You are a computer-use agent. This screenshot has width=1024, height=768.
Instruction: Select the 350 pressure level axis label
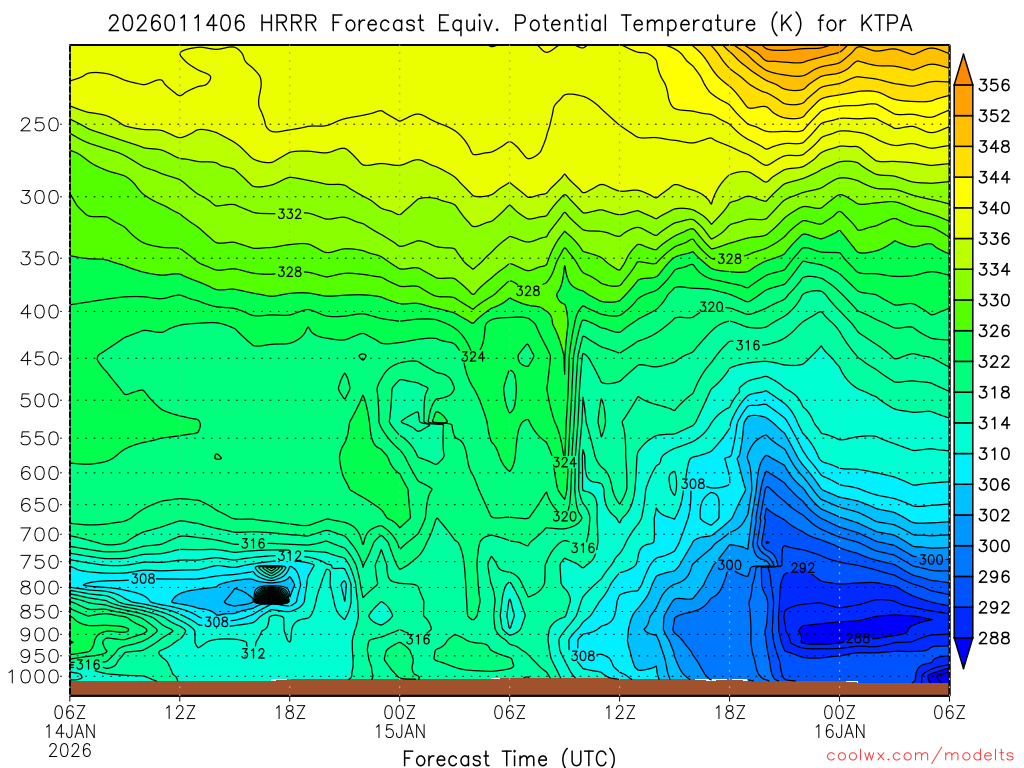click(x=40, y=259)
